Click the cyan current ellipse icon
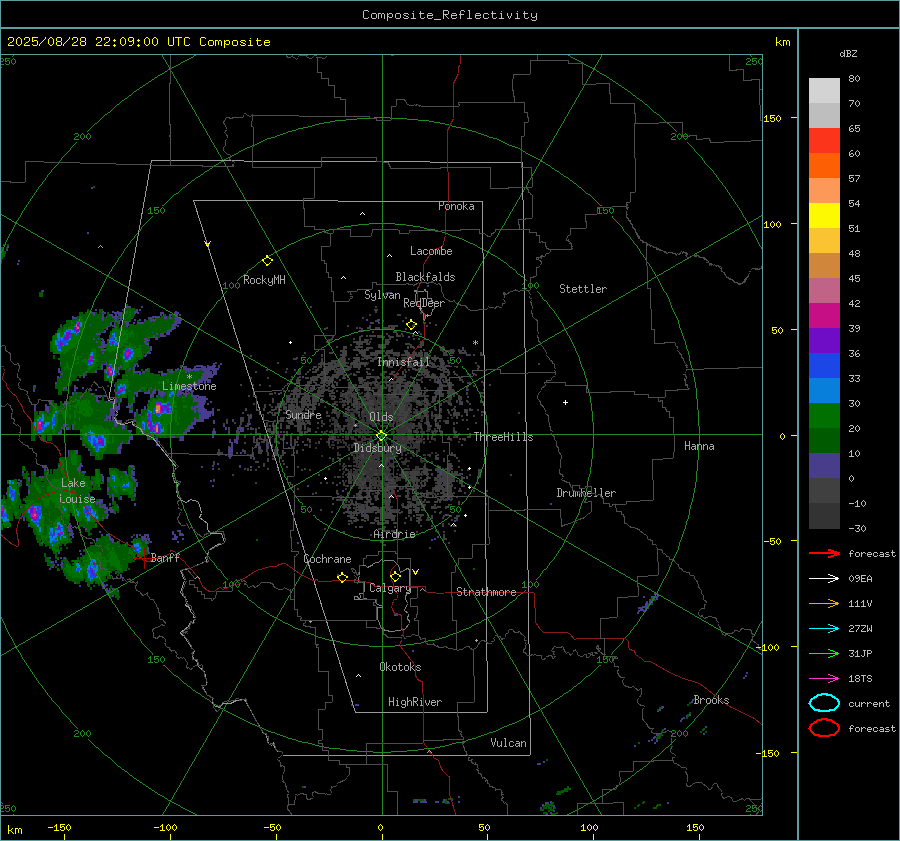The height and width of the screenshot is (841, 900). (x=824, y=703)
